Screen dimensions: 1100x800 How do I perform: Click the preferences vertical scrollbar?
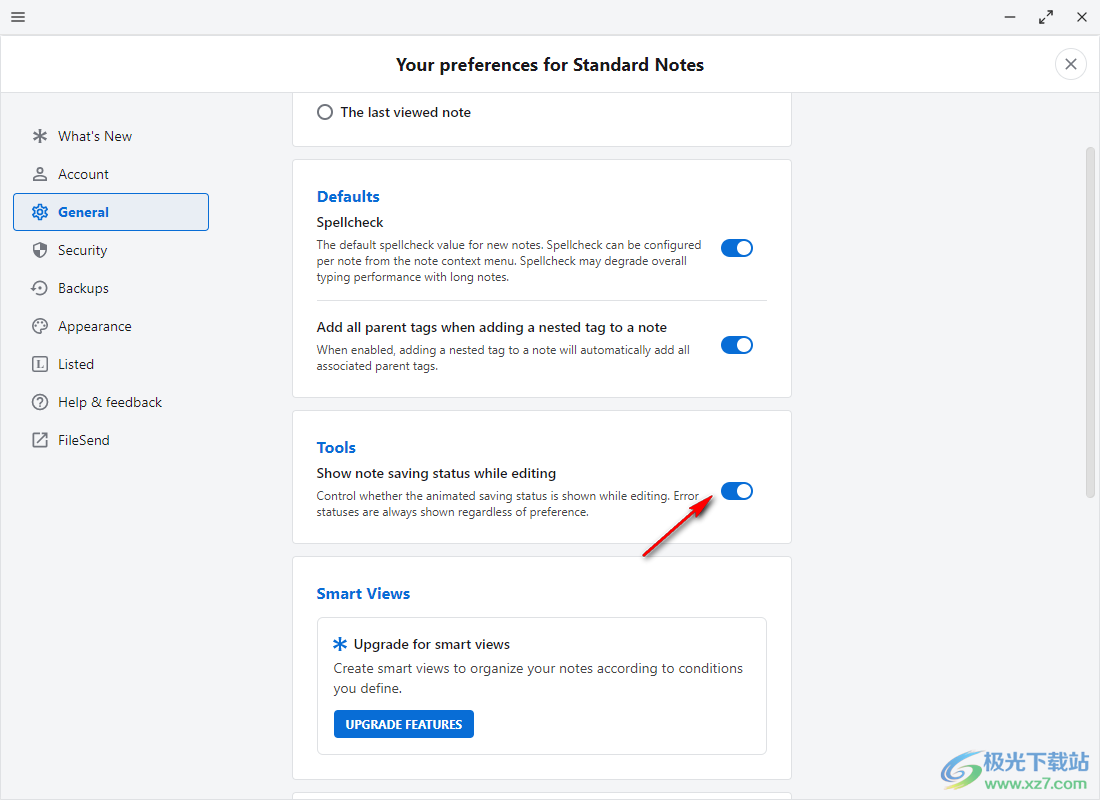(x=1090, y=322)
